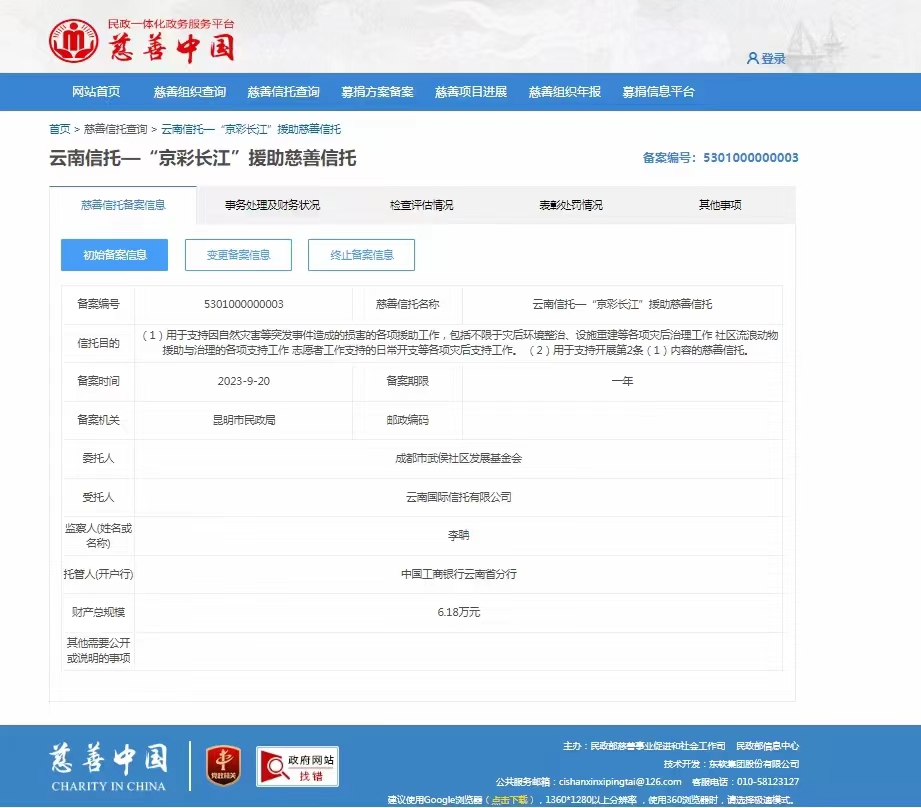Viewport: 921px width, 808px height.
Task: Open 慈善组织年报 menu item
Action: tap(564, 92)
